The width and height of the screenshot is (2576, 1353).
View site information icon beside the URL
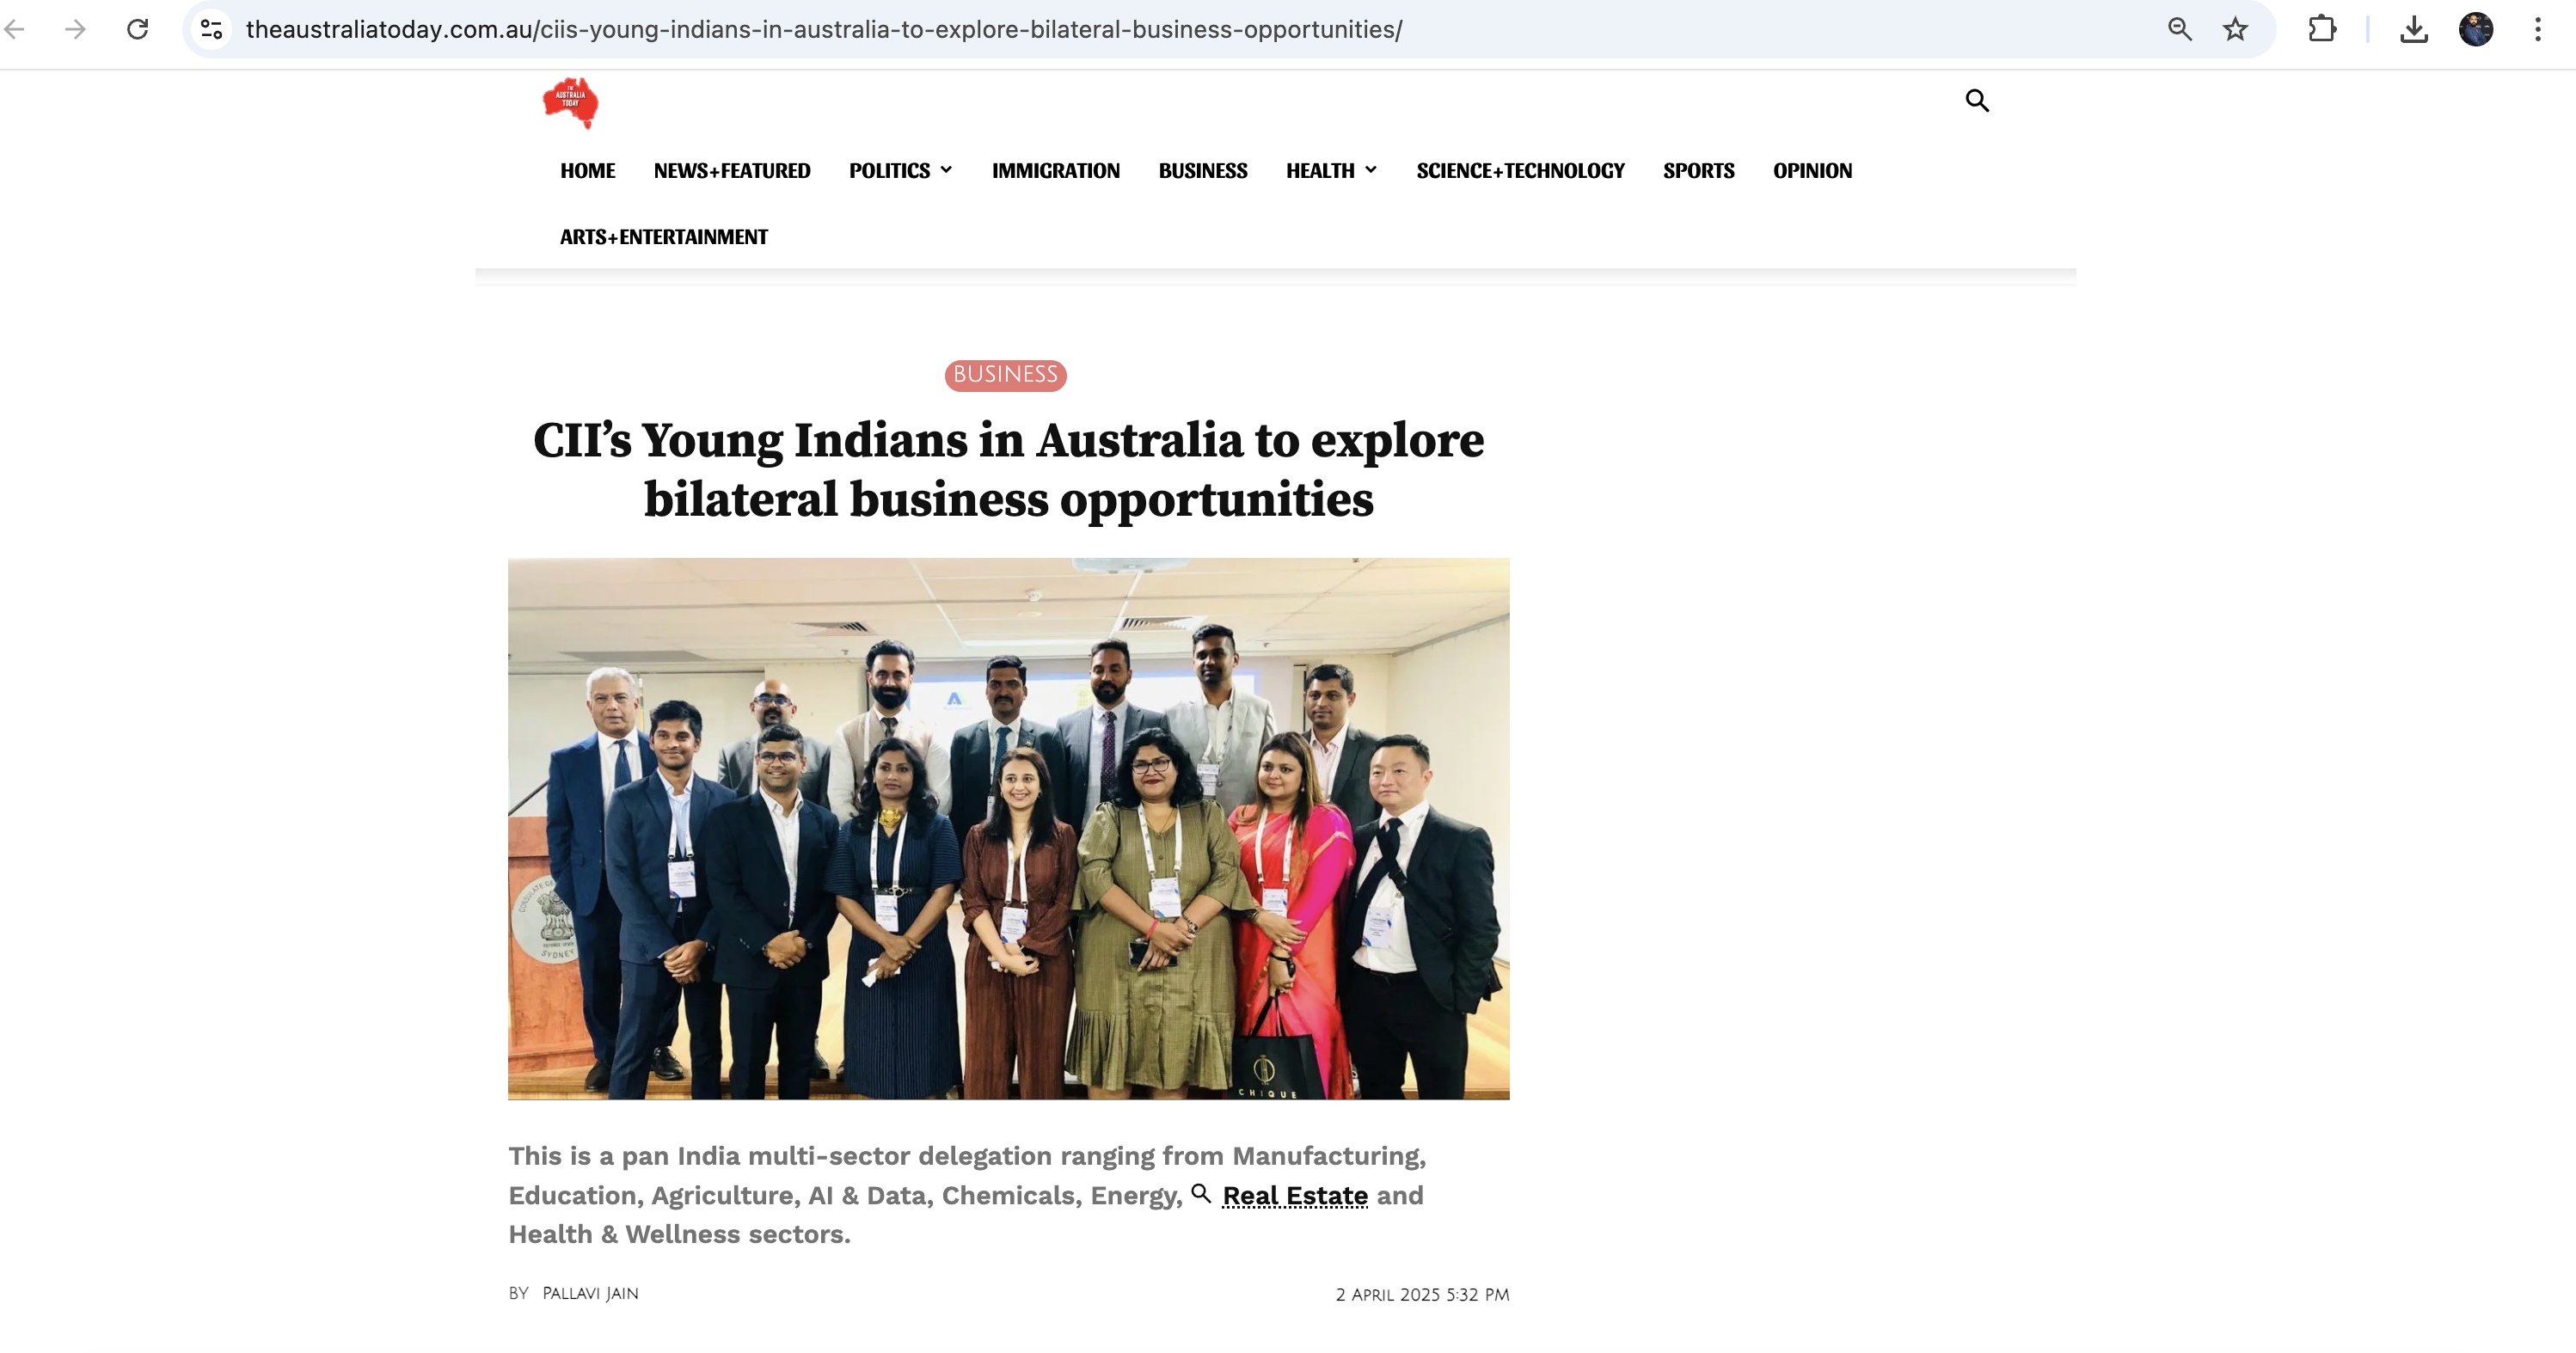tap(211, 29)
